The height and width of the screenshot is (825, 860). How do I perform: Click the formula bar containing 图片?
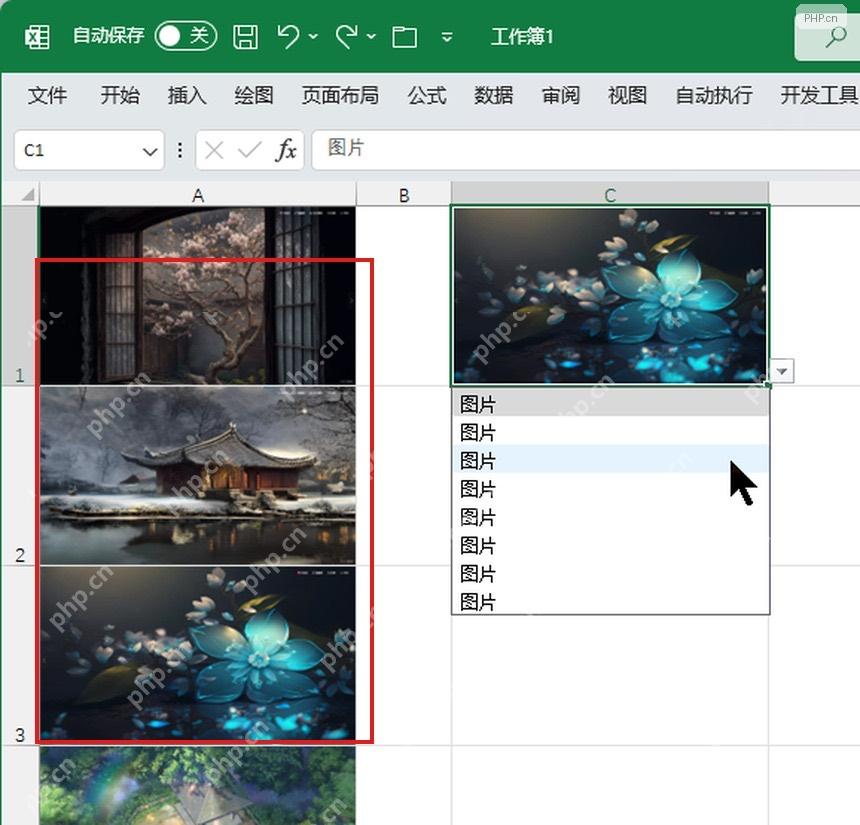coord(585,150)
